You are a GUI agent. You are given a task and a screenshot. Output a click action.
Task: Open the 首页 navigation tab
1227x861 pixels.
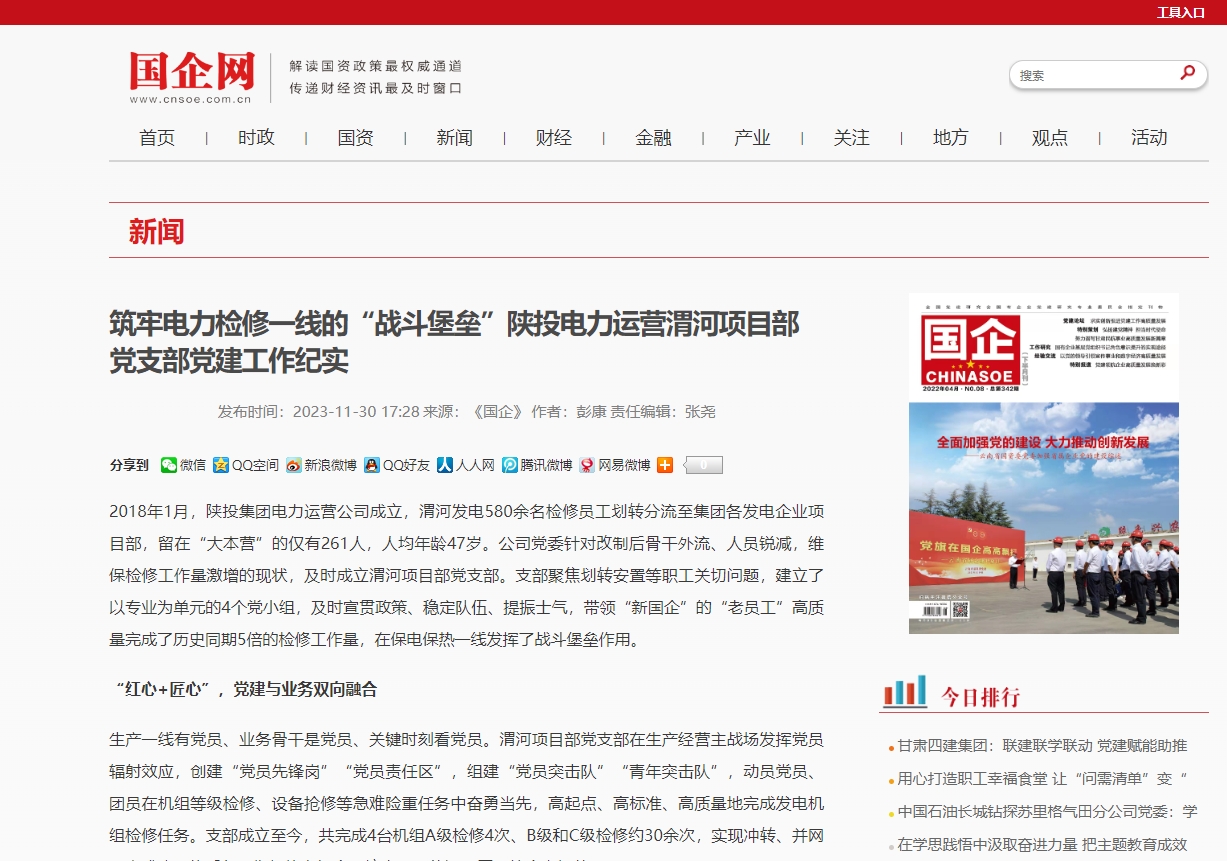click(157, 138)
